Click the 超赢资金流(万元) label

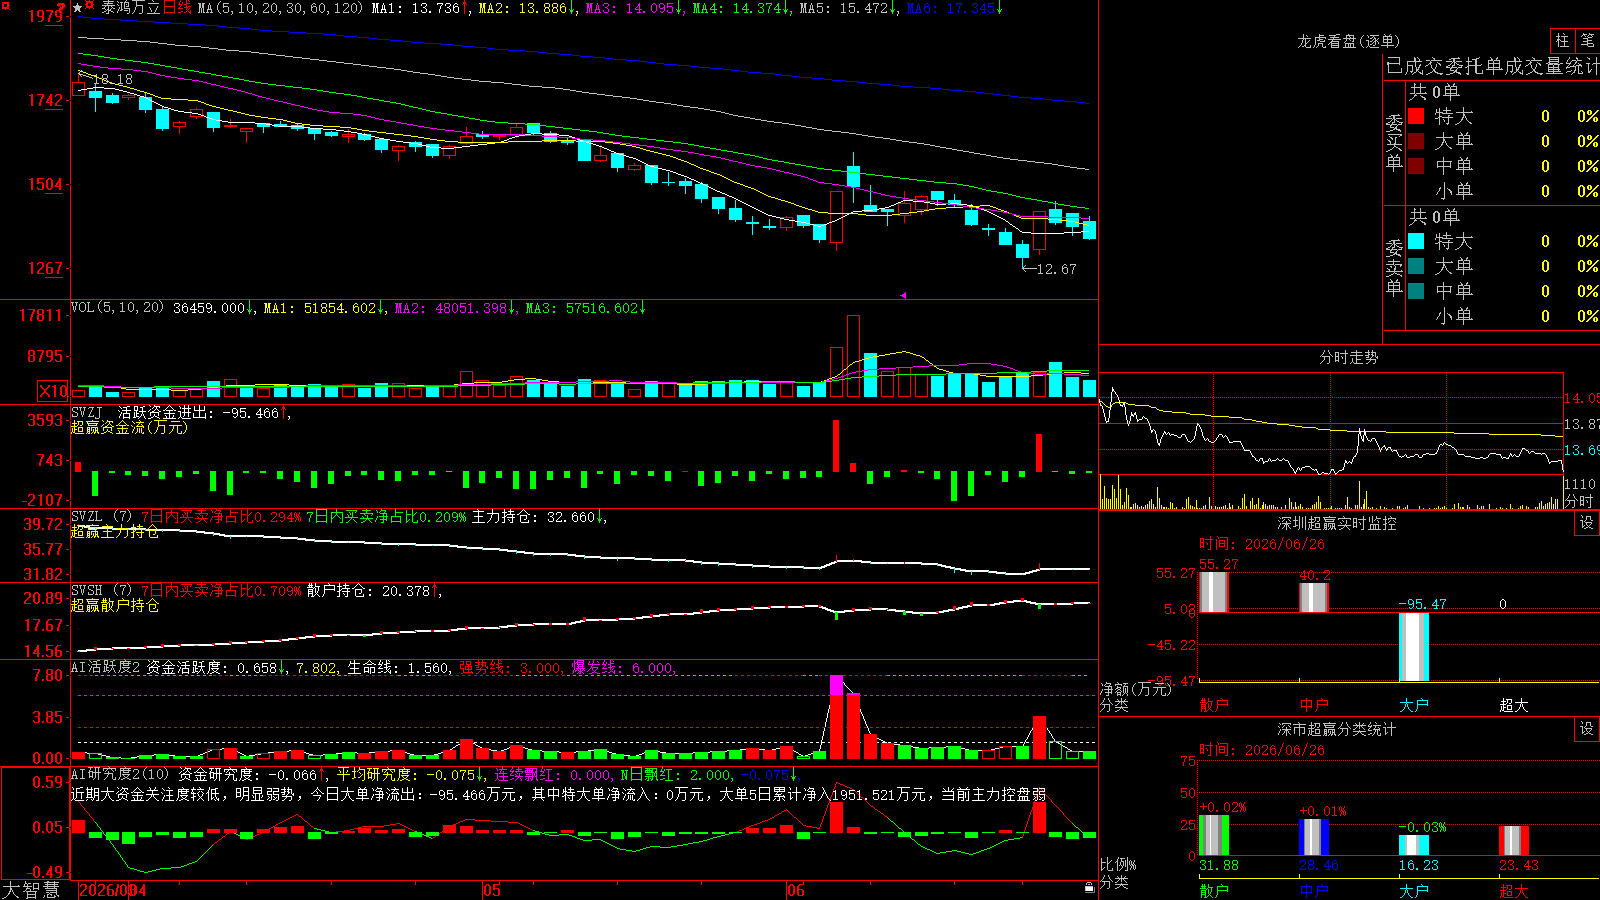129,427
